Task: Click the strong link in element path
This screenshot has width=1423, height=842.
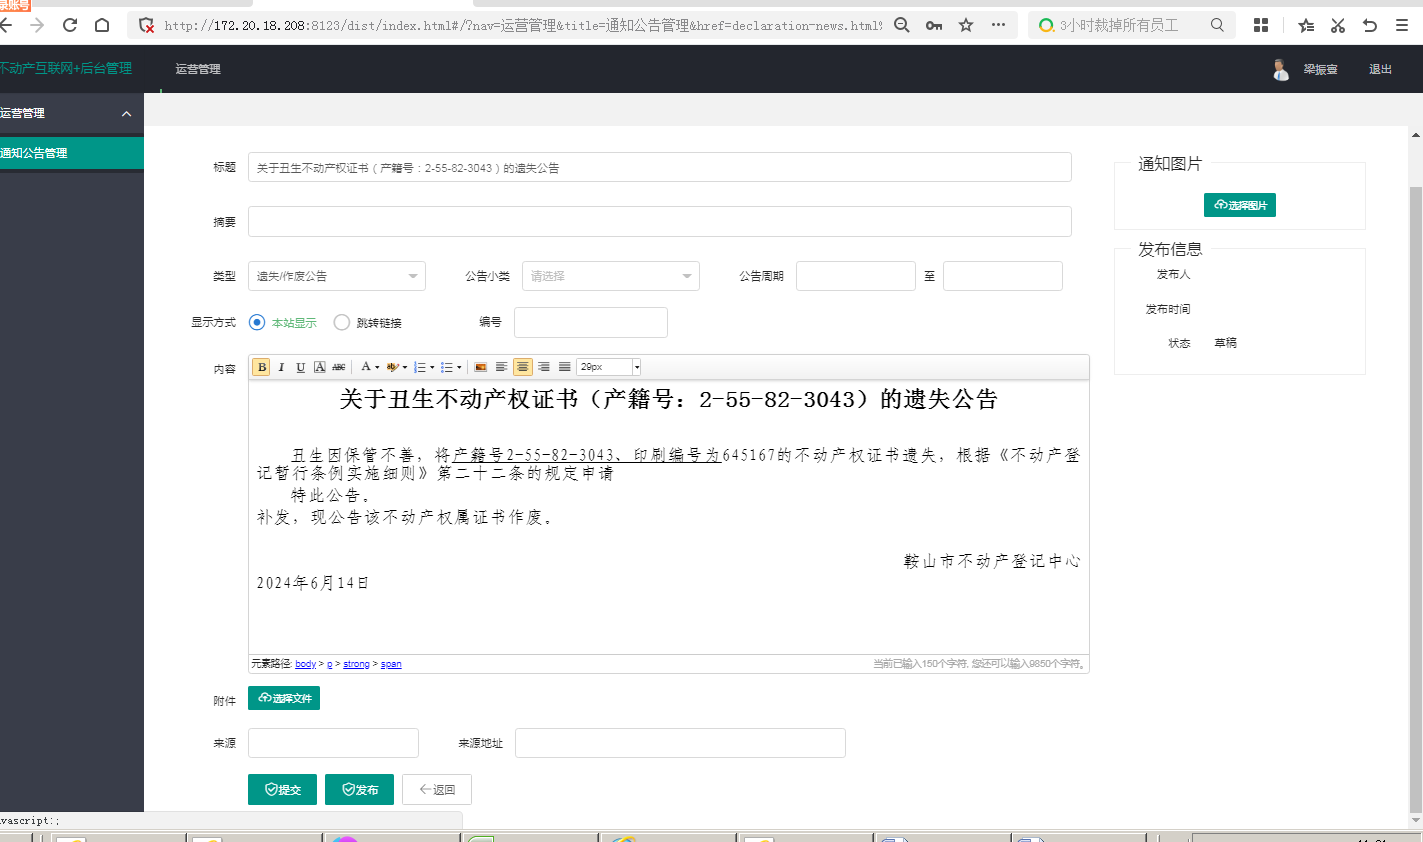Action: (x=356, y=664)
